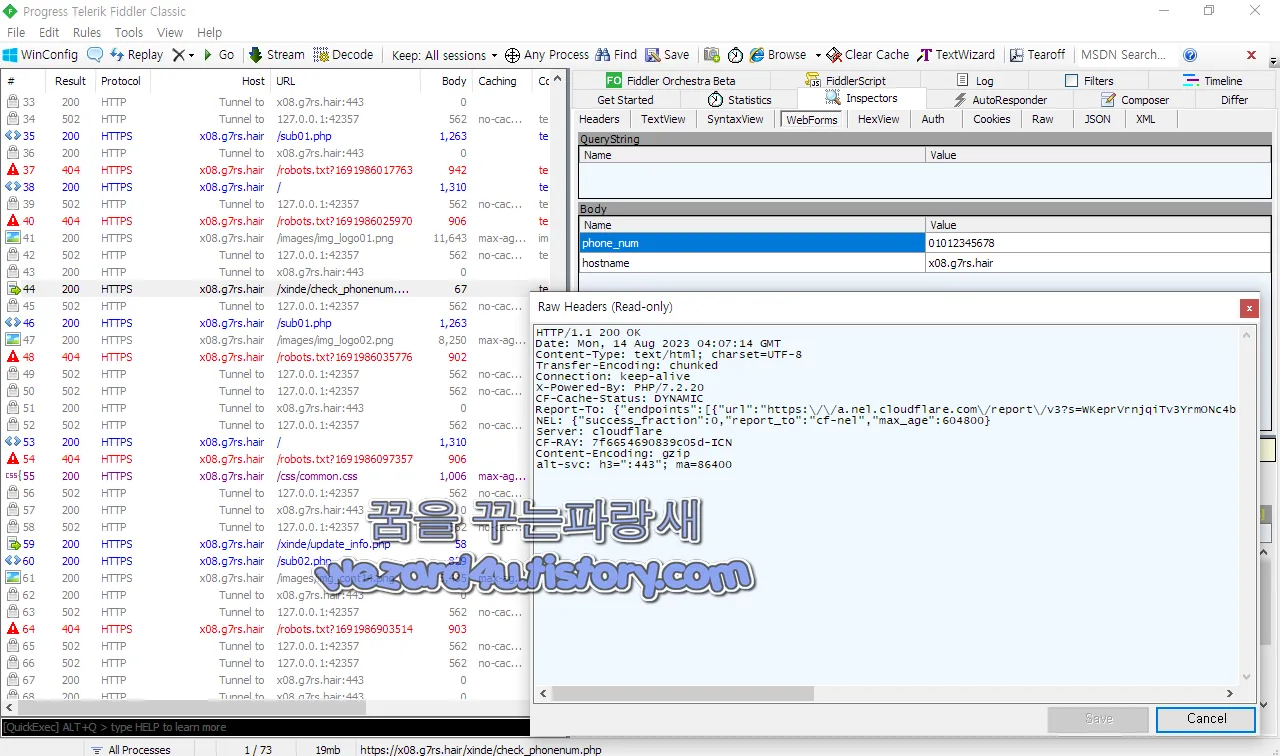Click the hostname value x08.g7rs.hair cell
The image size is (1280, 756).
pos(1097,263)
